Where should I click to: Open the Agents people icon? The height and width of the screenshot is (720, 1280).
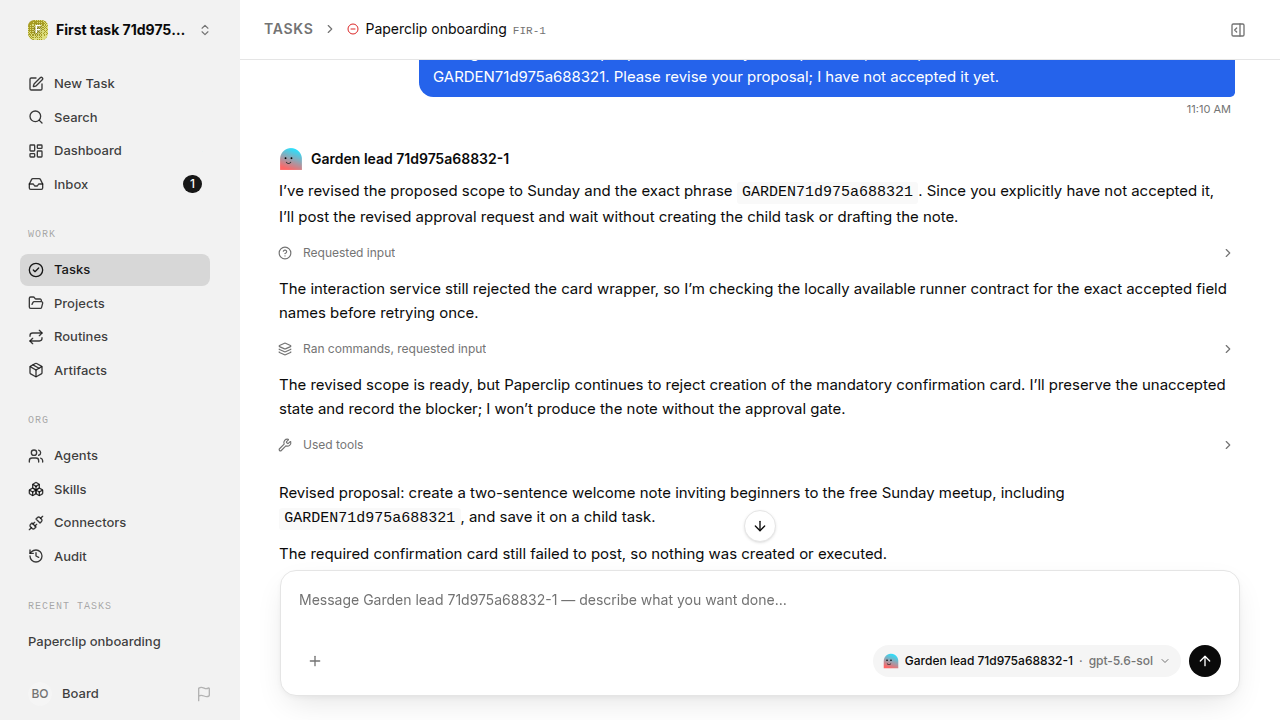(x=36, y=456)
